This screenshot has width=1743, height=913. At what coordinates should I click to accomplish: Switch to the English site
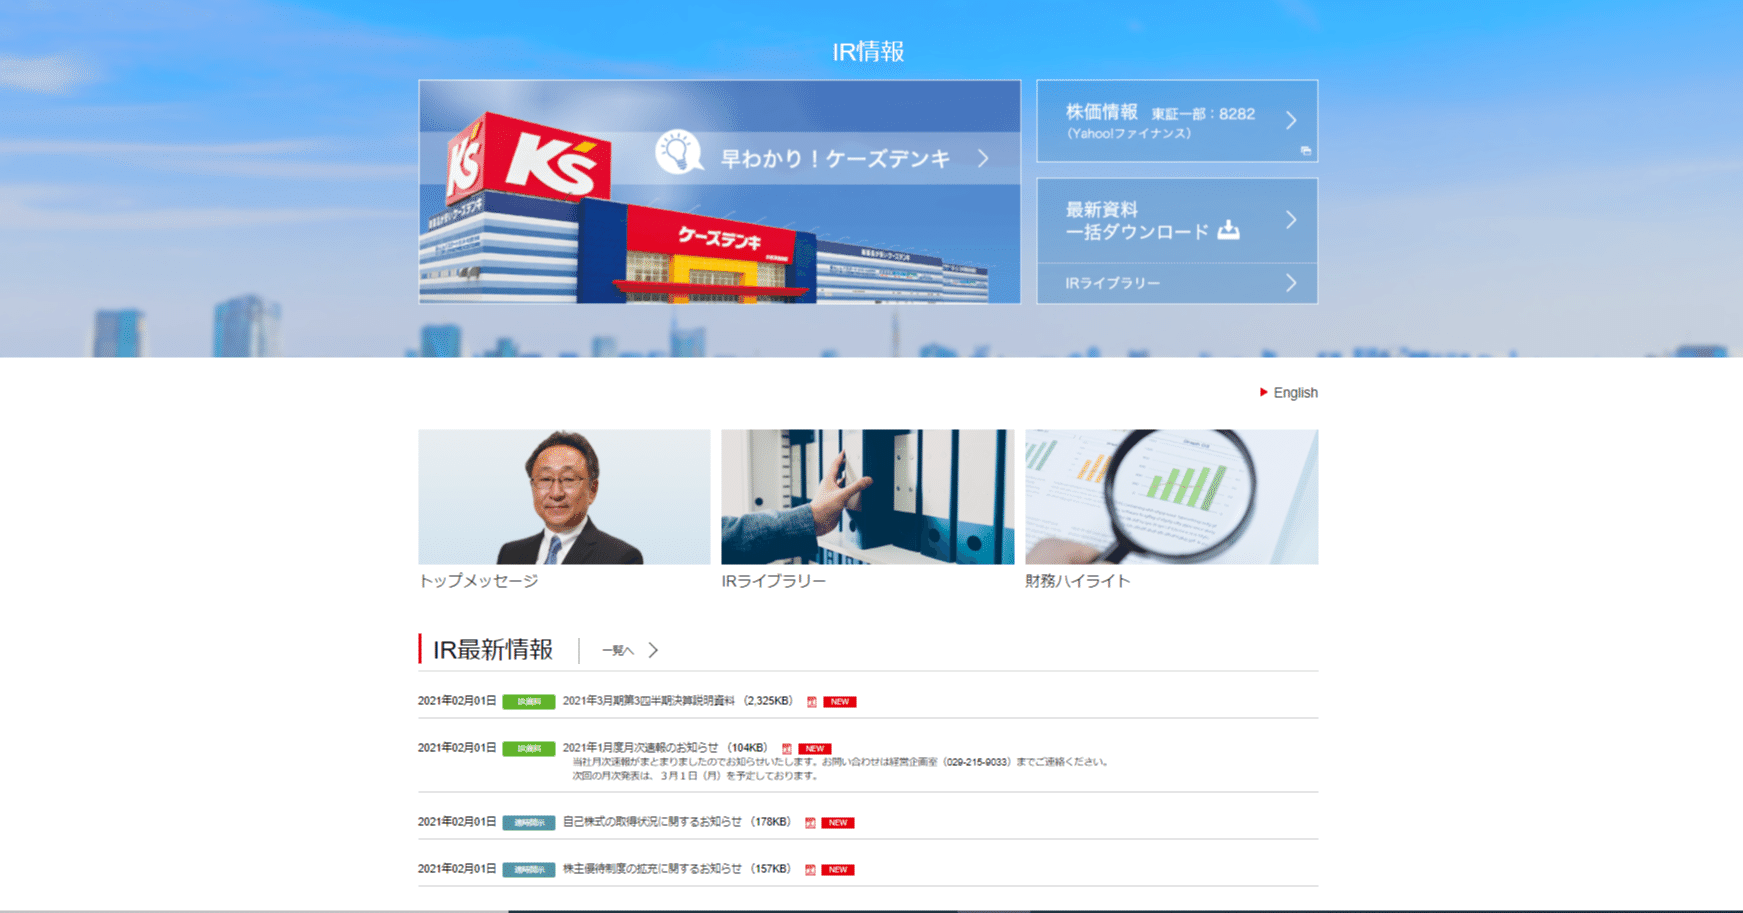1295,393
